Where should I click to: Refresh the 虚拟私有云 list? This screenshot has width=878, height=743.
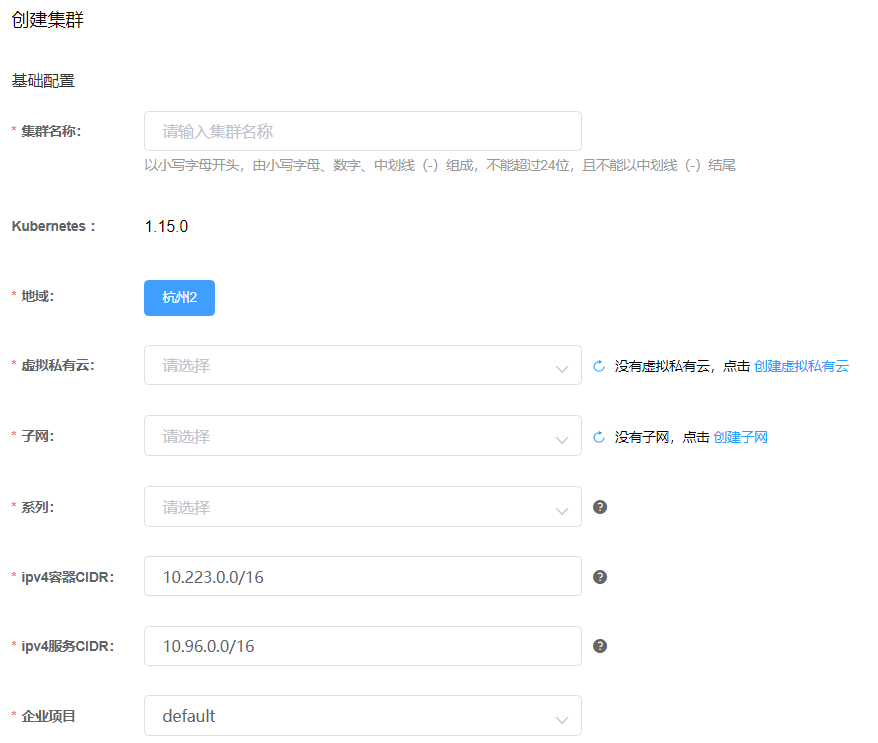599,366
